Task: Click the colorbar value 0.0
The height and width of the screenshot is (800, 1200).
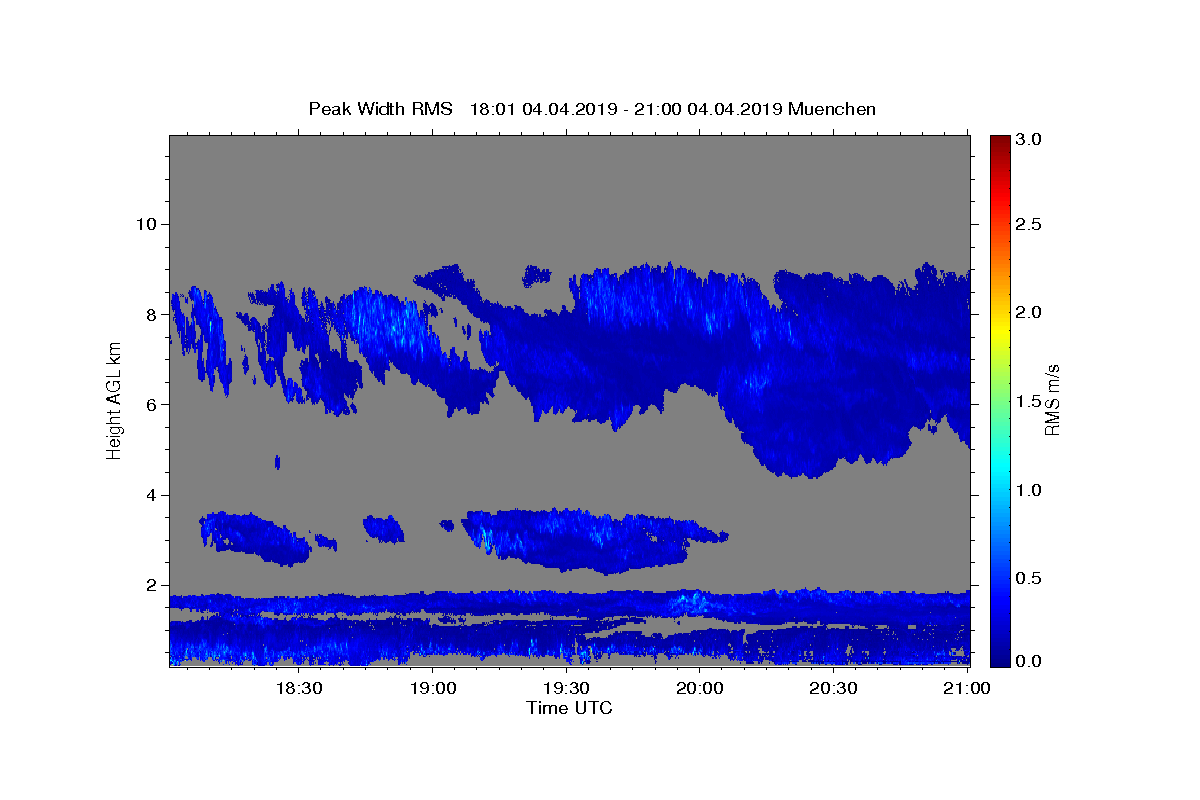Action: point(1030,661)
